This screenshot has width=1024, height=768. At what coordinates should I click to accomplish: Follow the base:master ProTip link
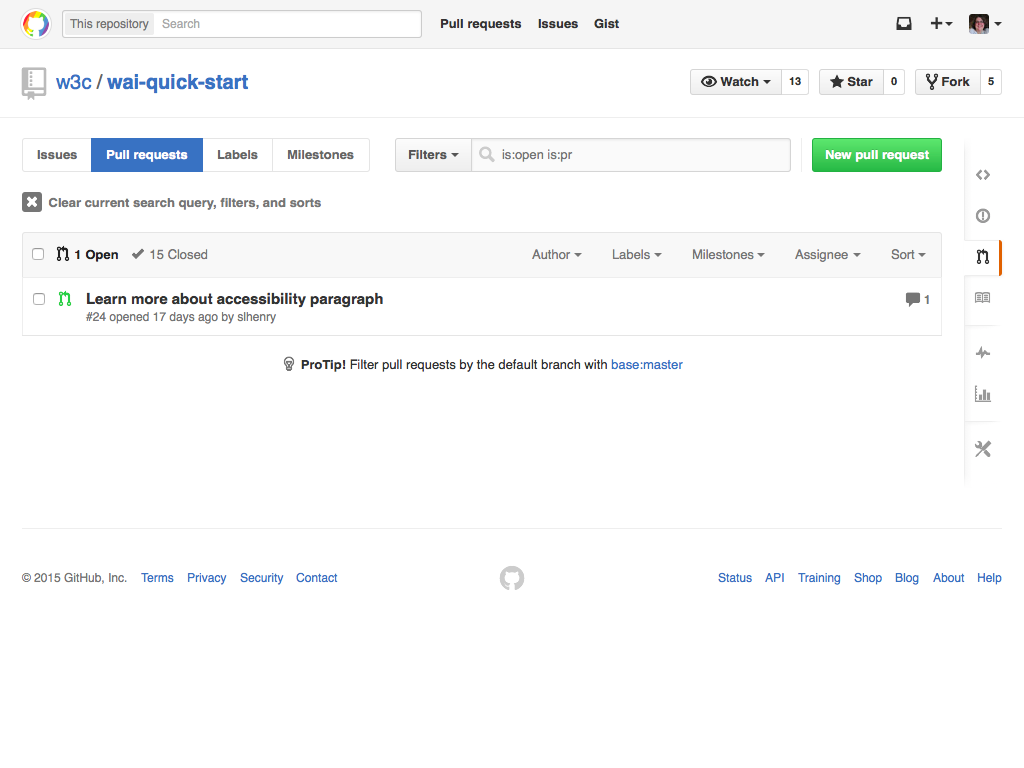click(x=647, y=364)
